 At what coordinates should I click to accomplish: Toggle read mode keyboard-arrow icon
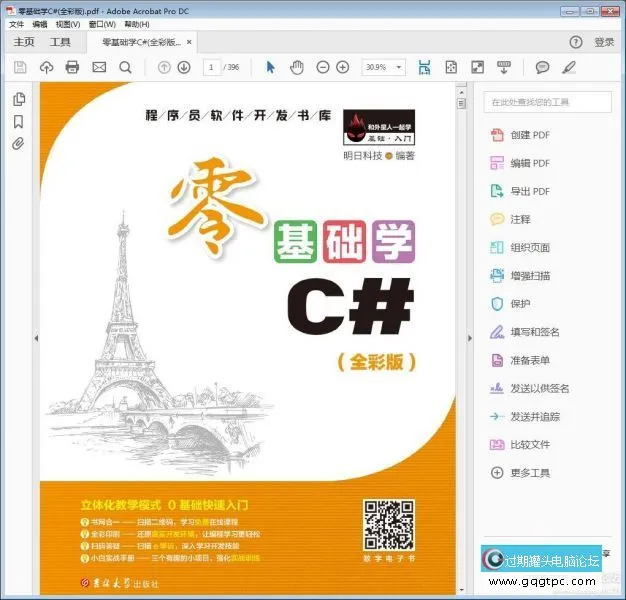tap(504, 67)
